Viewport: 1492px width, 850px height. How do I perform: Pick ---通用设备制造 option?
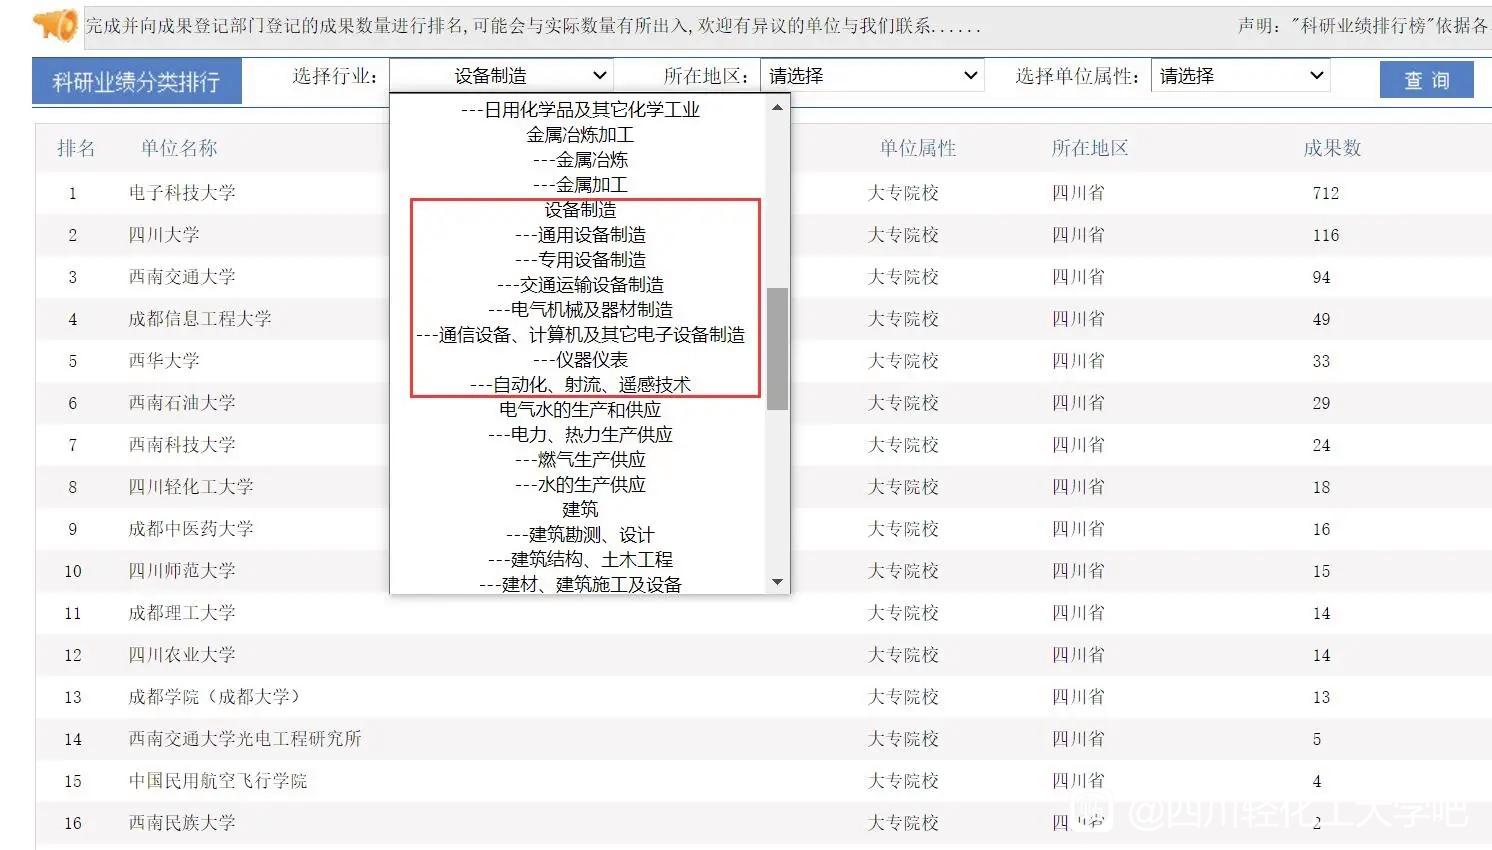(580, 235)
